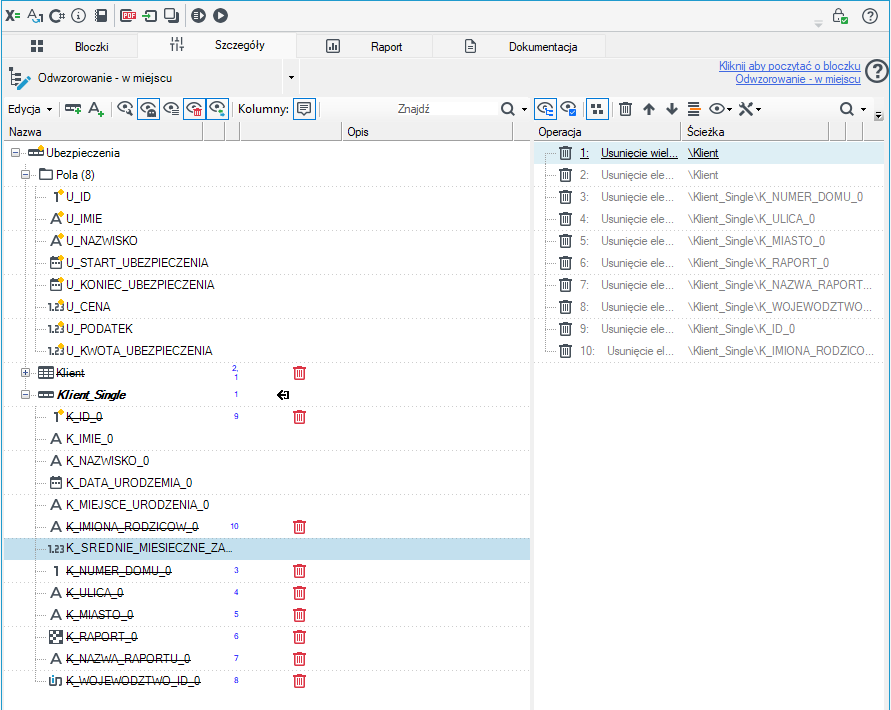Toggle the grouped view button in operations toolbar
The image size is (891, 710).
click(x=597, y=109)
